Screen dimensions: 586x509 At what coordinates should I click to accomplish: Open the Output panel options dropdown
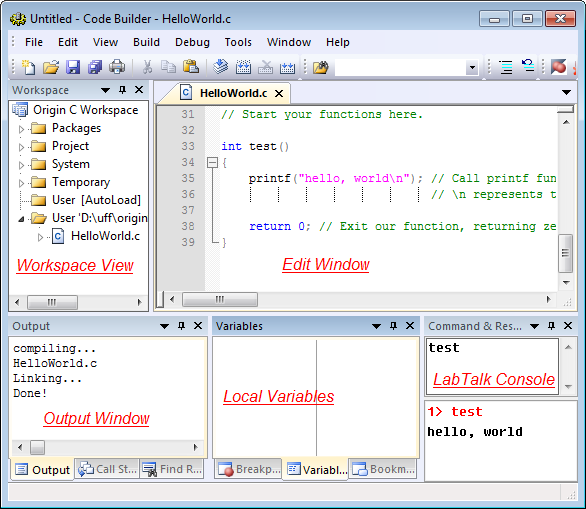(164, 326)
